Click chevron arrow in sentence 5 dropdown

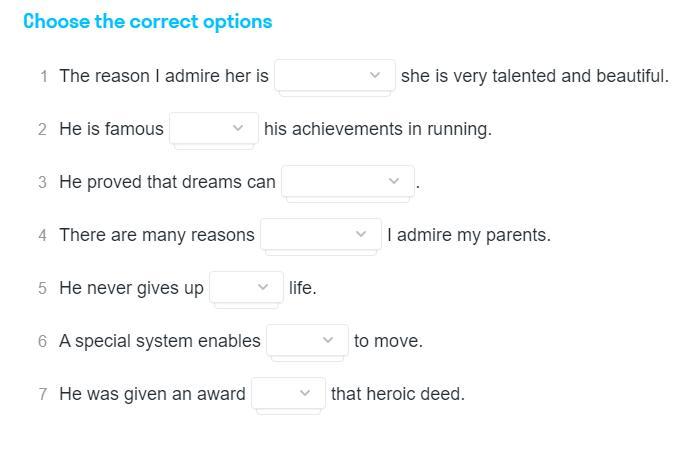(263, 287)
